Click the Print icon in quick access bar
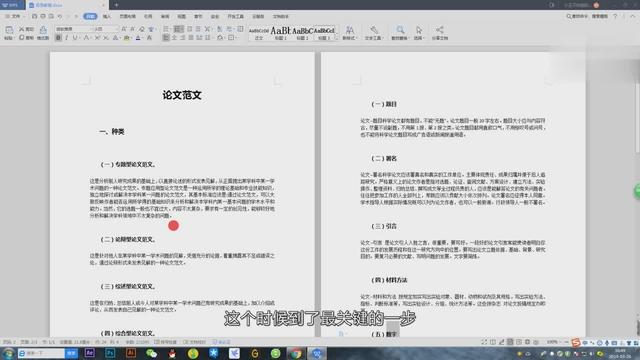640x360 pixels. (43, 16)
